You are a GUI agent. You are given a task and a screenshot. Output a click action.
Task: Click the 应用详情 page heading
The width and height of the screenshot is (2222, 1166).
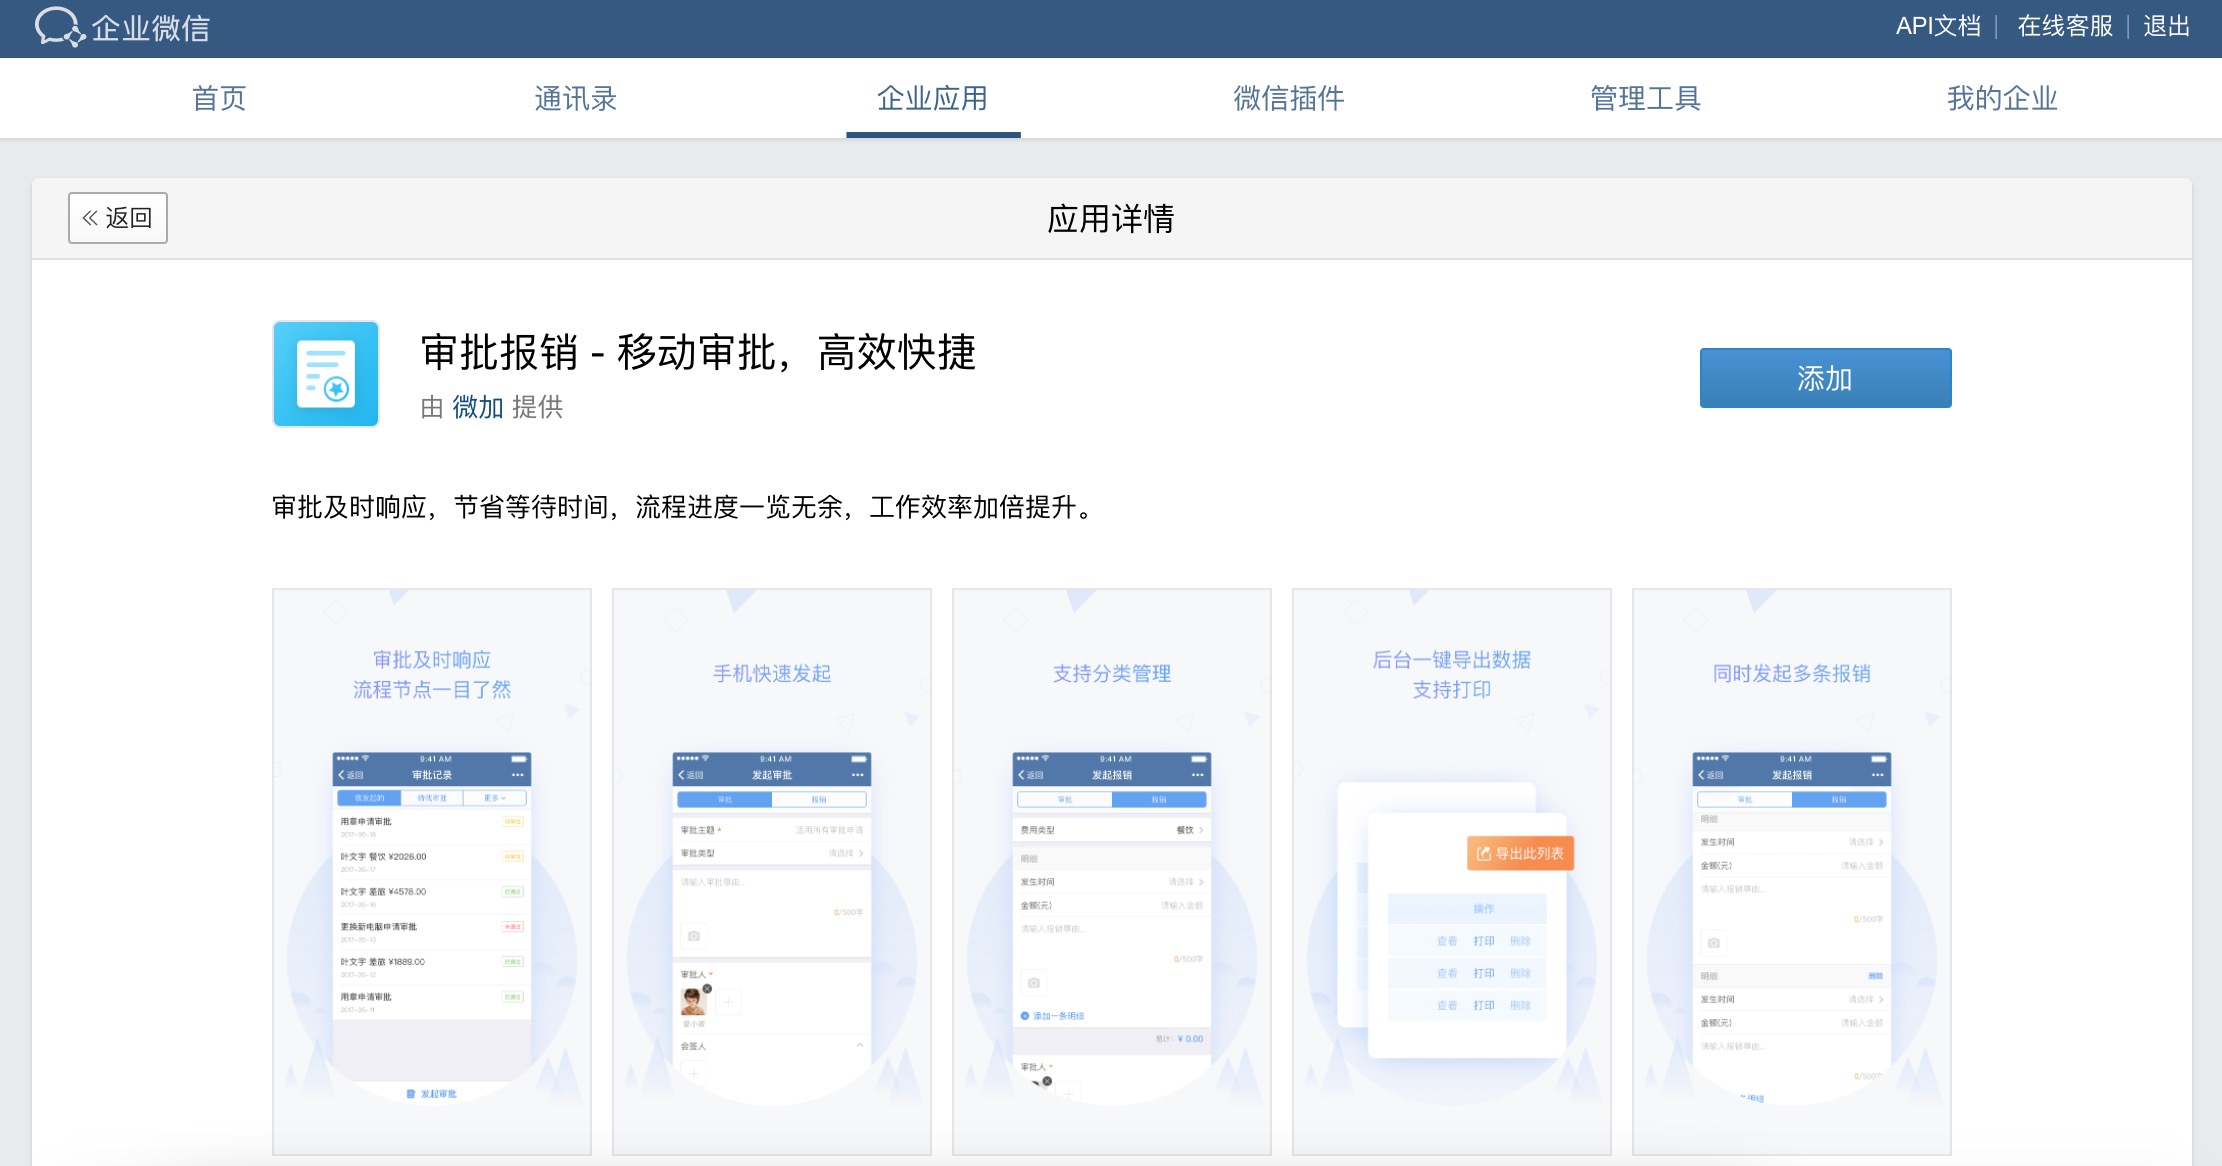point(1111,218)
